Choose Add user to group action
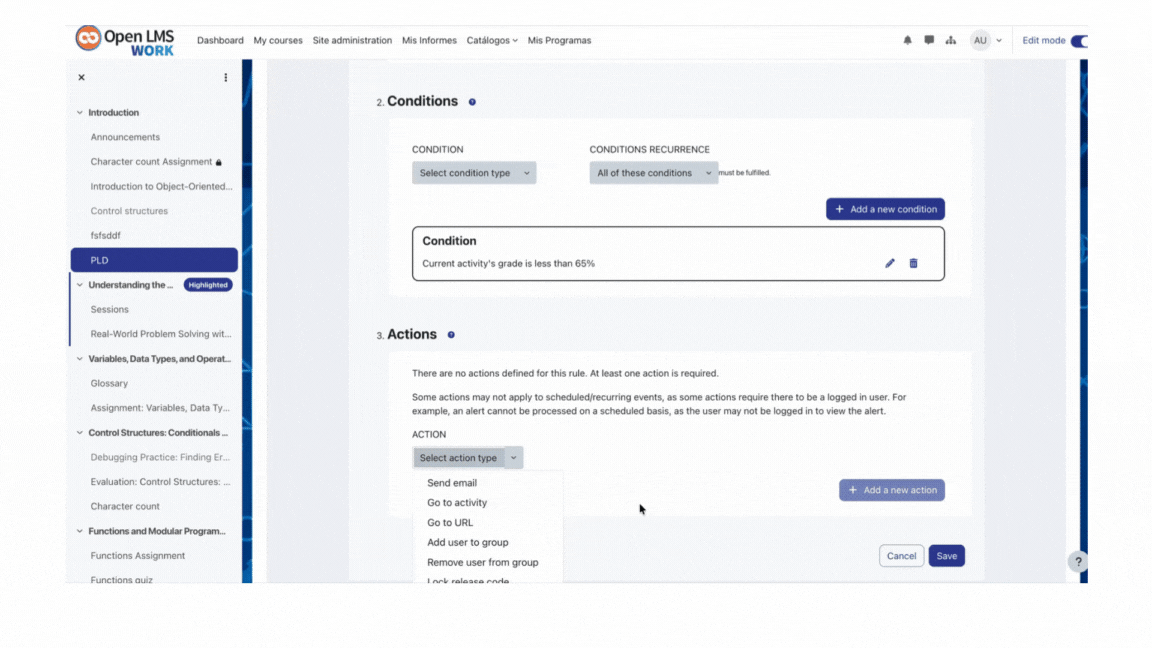 [467, 542]
